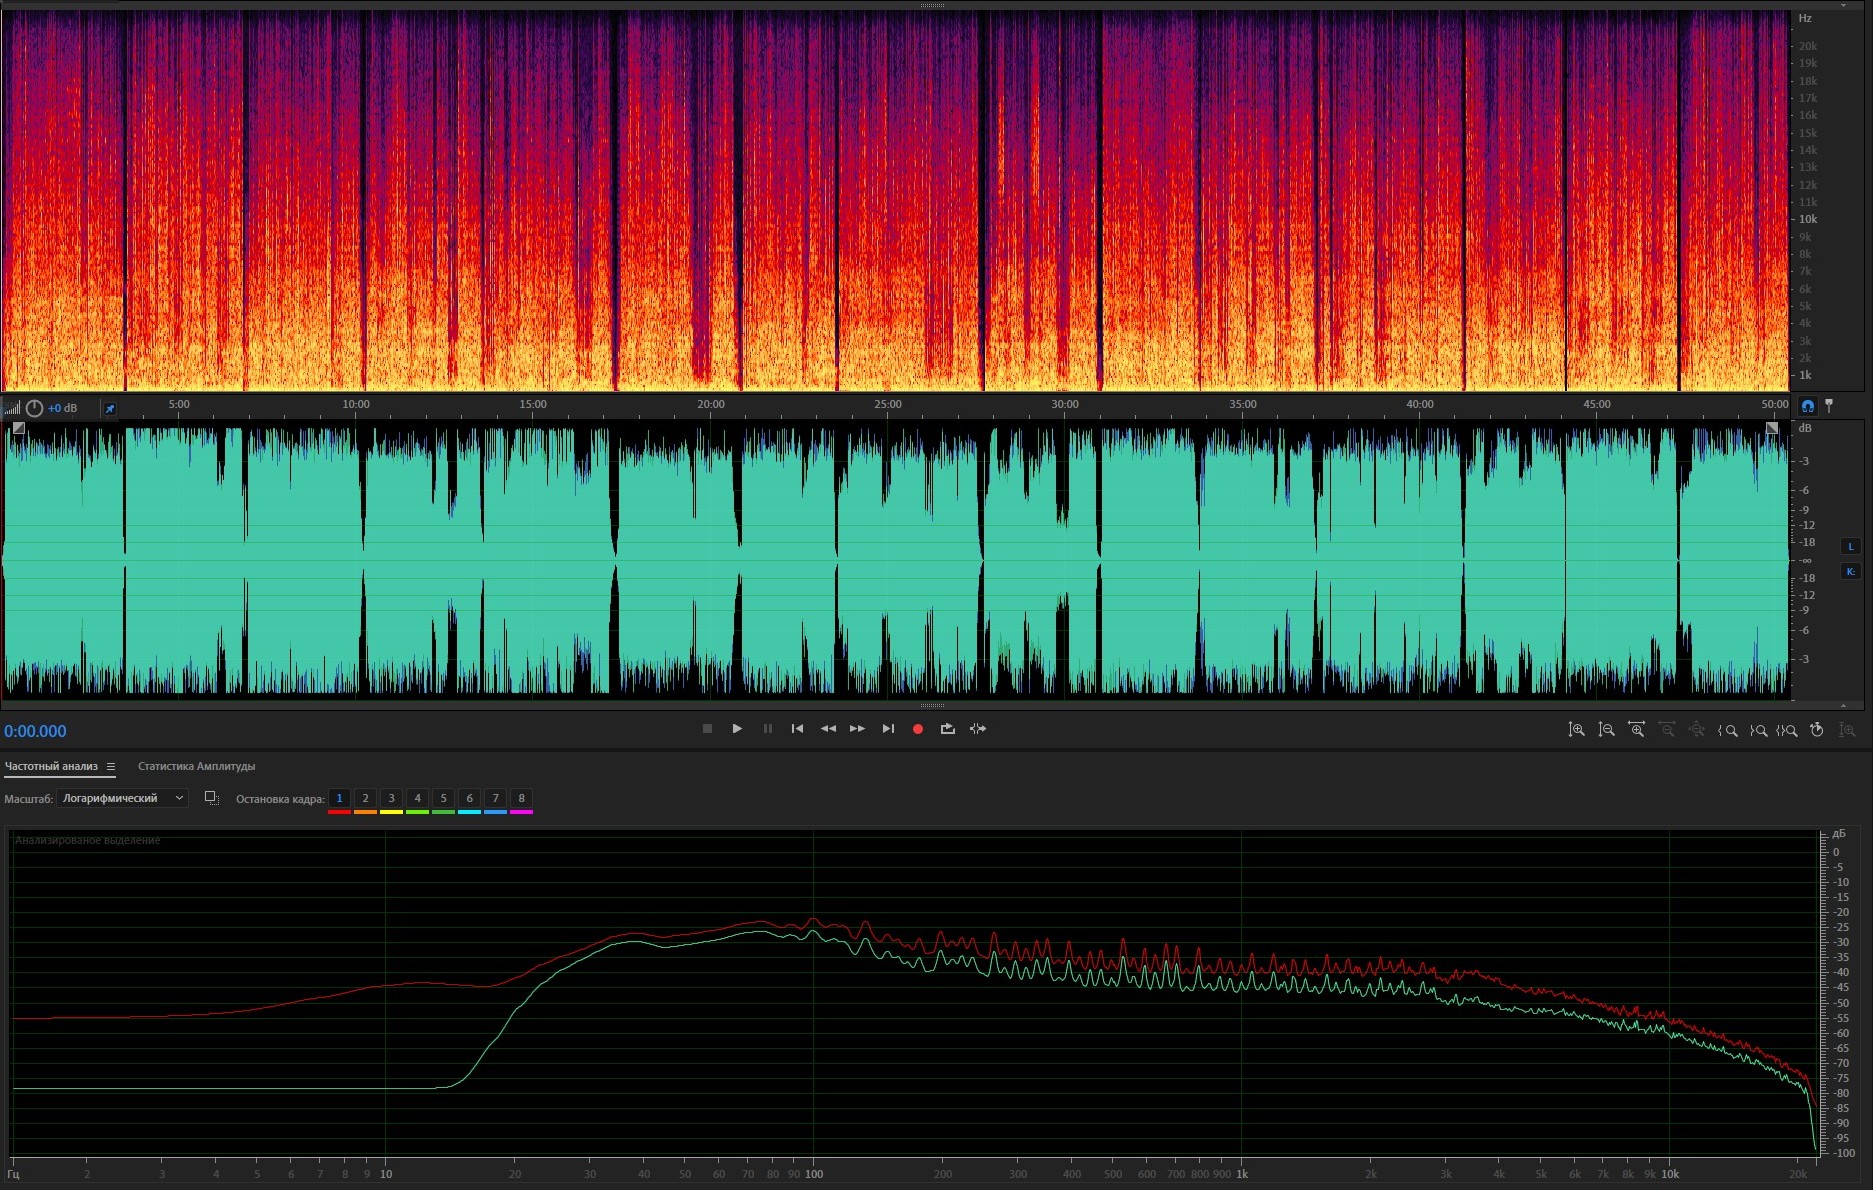This screenshot has height=1190, width=1873.
Task: Toggle loop playback
Action: (948, 729)
